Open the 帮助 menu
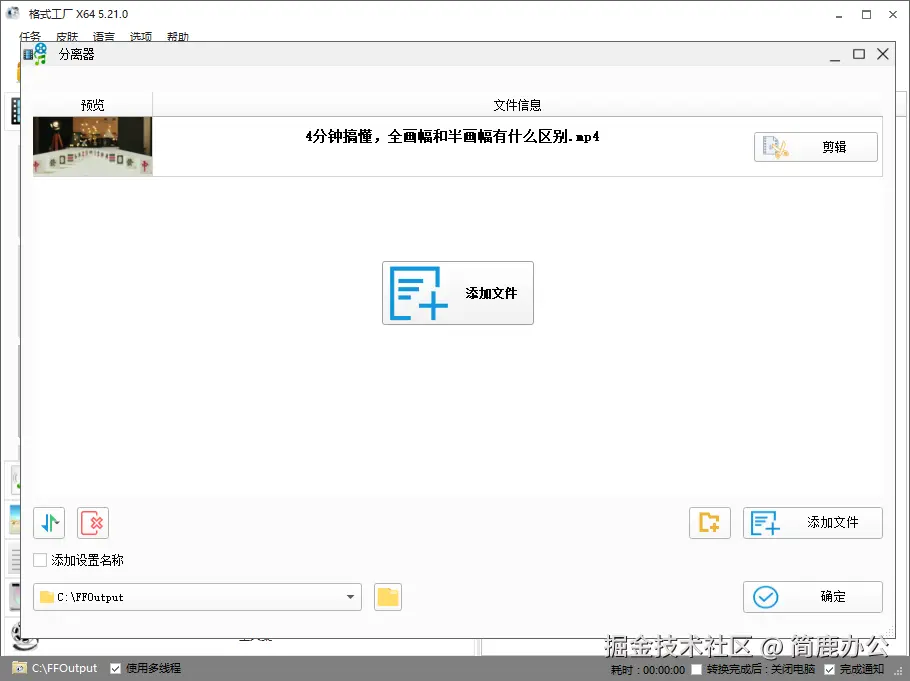This screenshot has height=681, width=910. (x=177, y=36)
